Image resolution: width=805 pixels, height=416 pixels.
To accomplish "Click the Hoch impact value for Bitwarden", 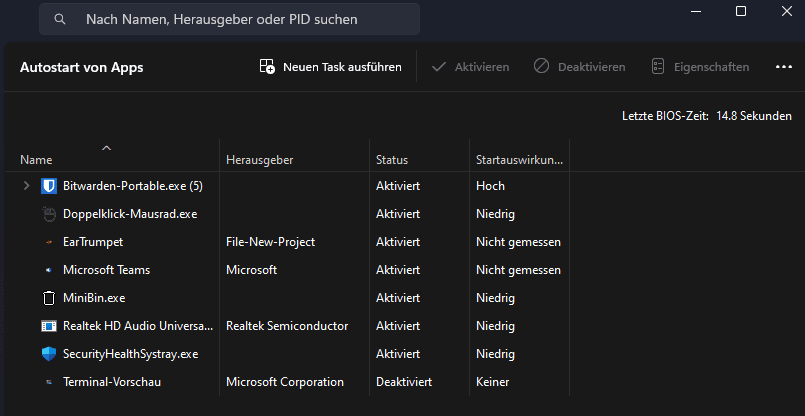I will tap(490, 186).
